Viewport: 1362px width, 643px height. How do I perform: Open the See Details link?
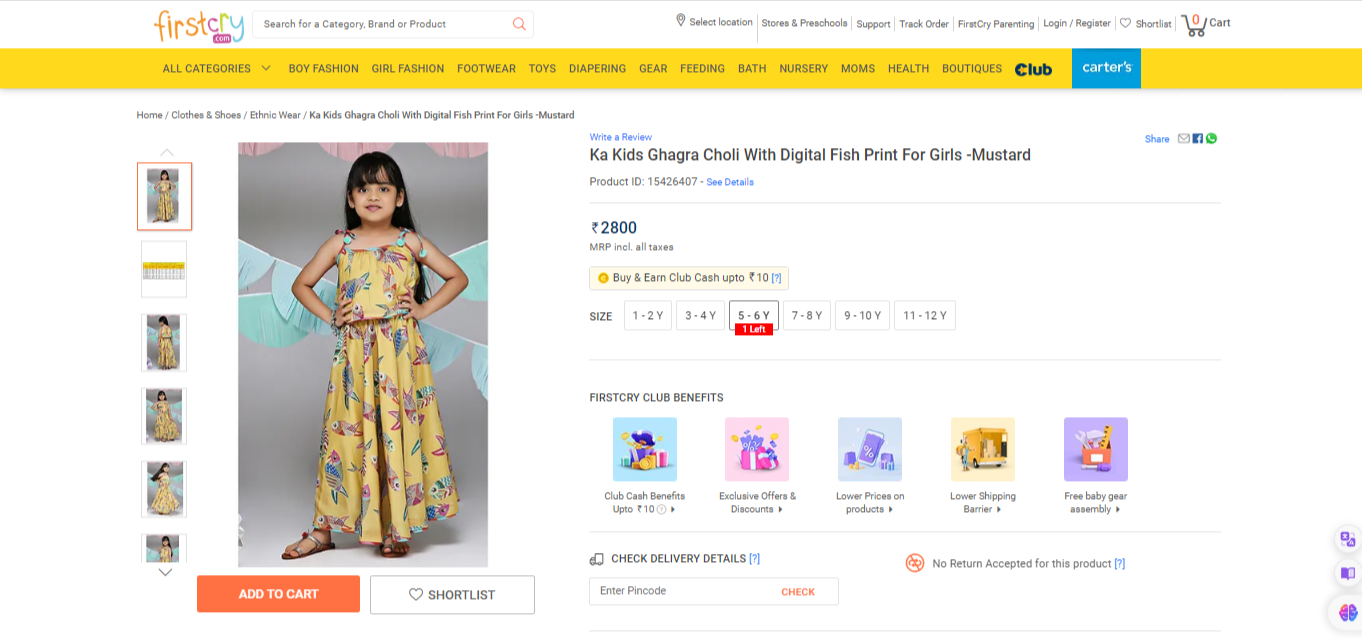(730, 182)
